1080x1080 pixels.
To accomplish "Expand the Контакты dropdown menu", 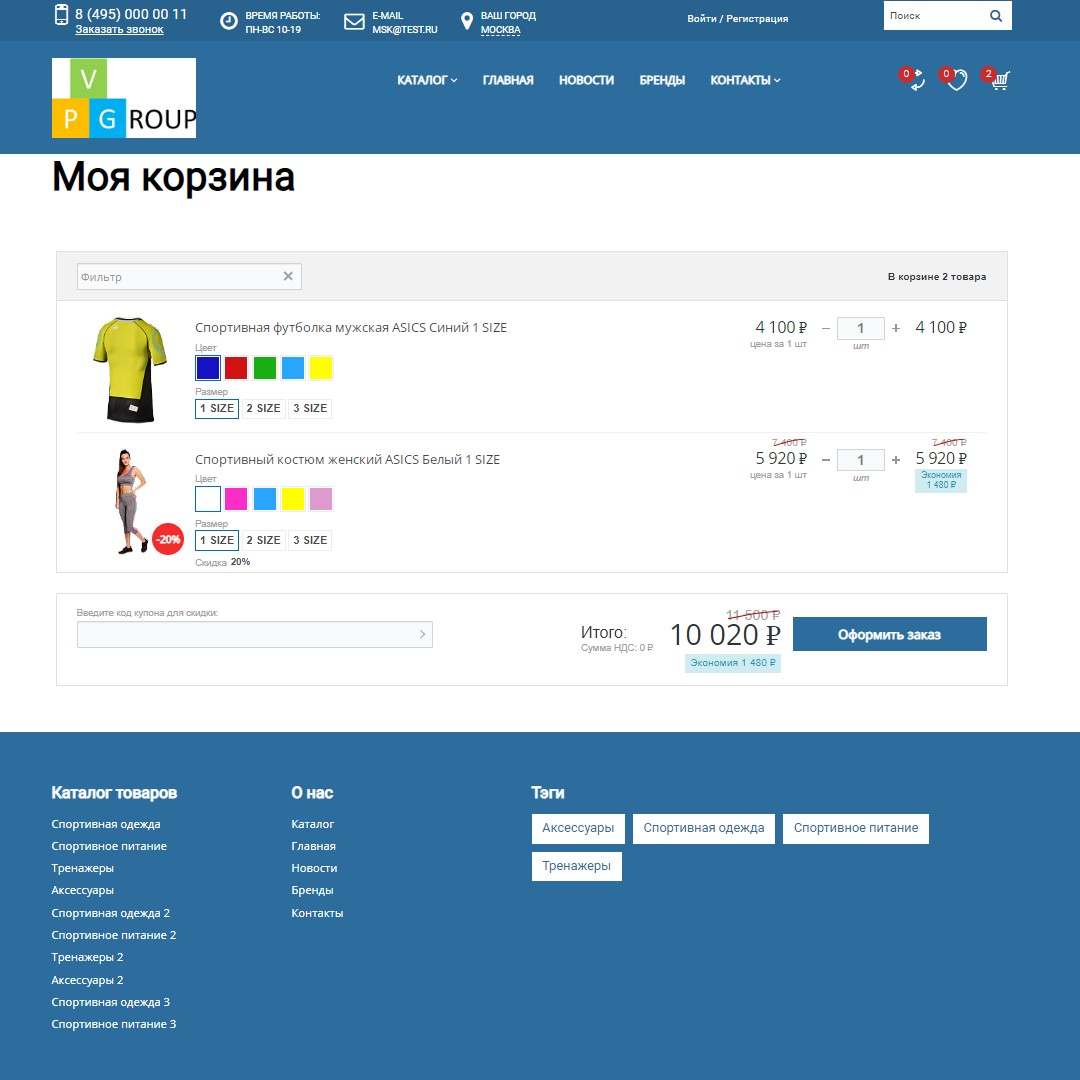I will click(745, 80).
